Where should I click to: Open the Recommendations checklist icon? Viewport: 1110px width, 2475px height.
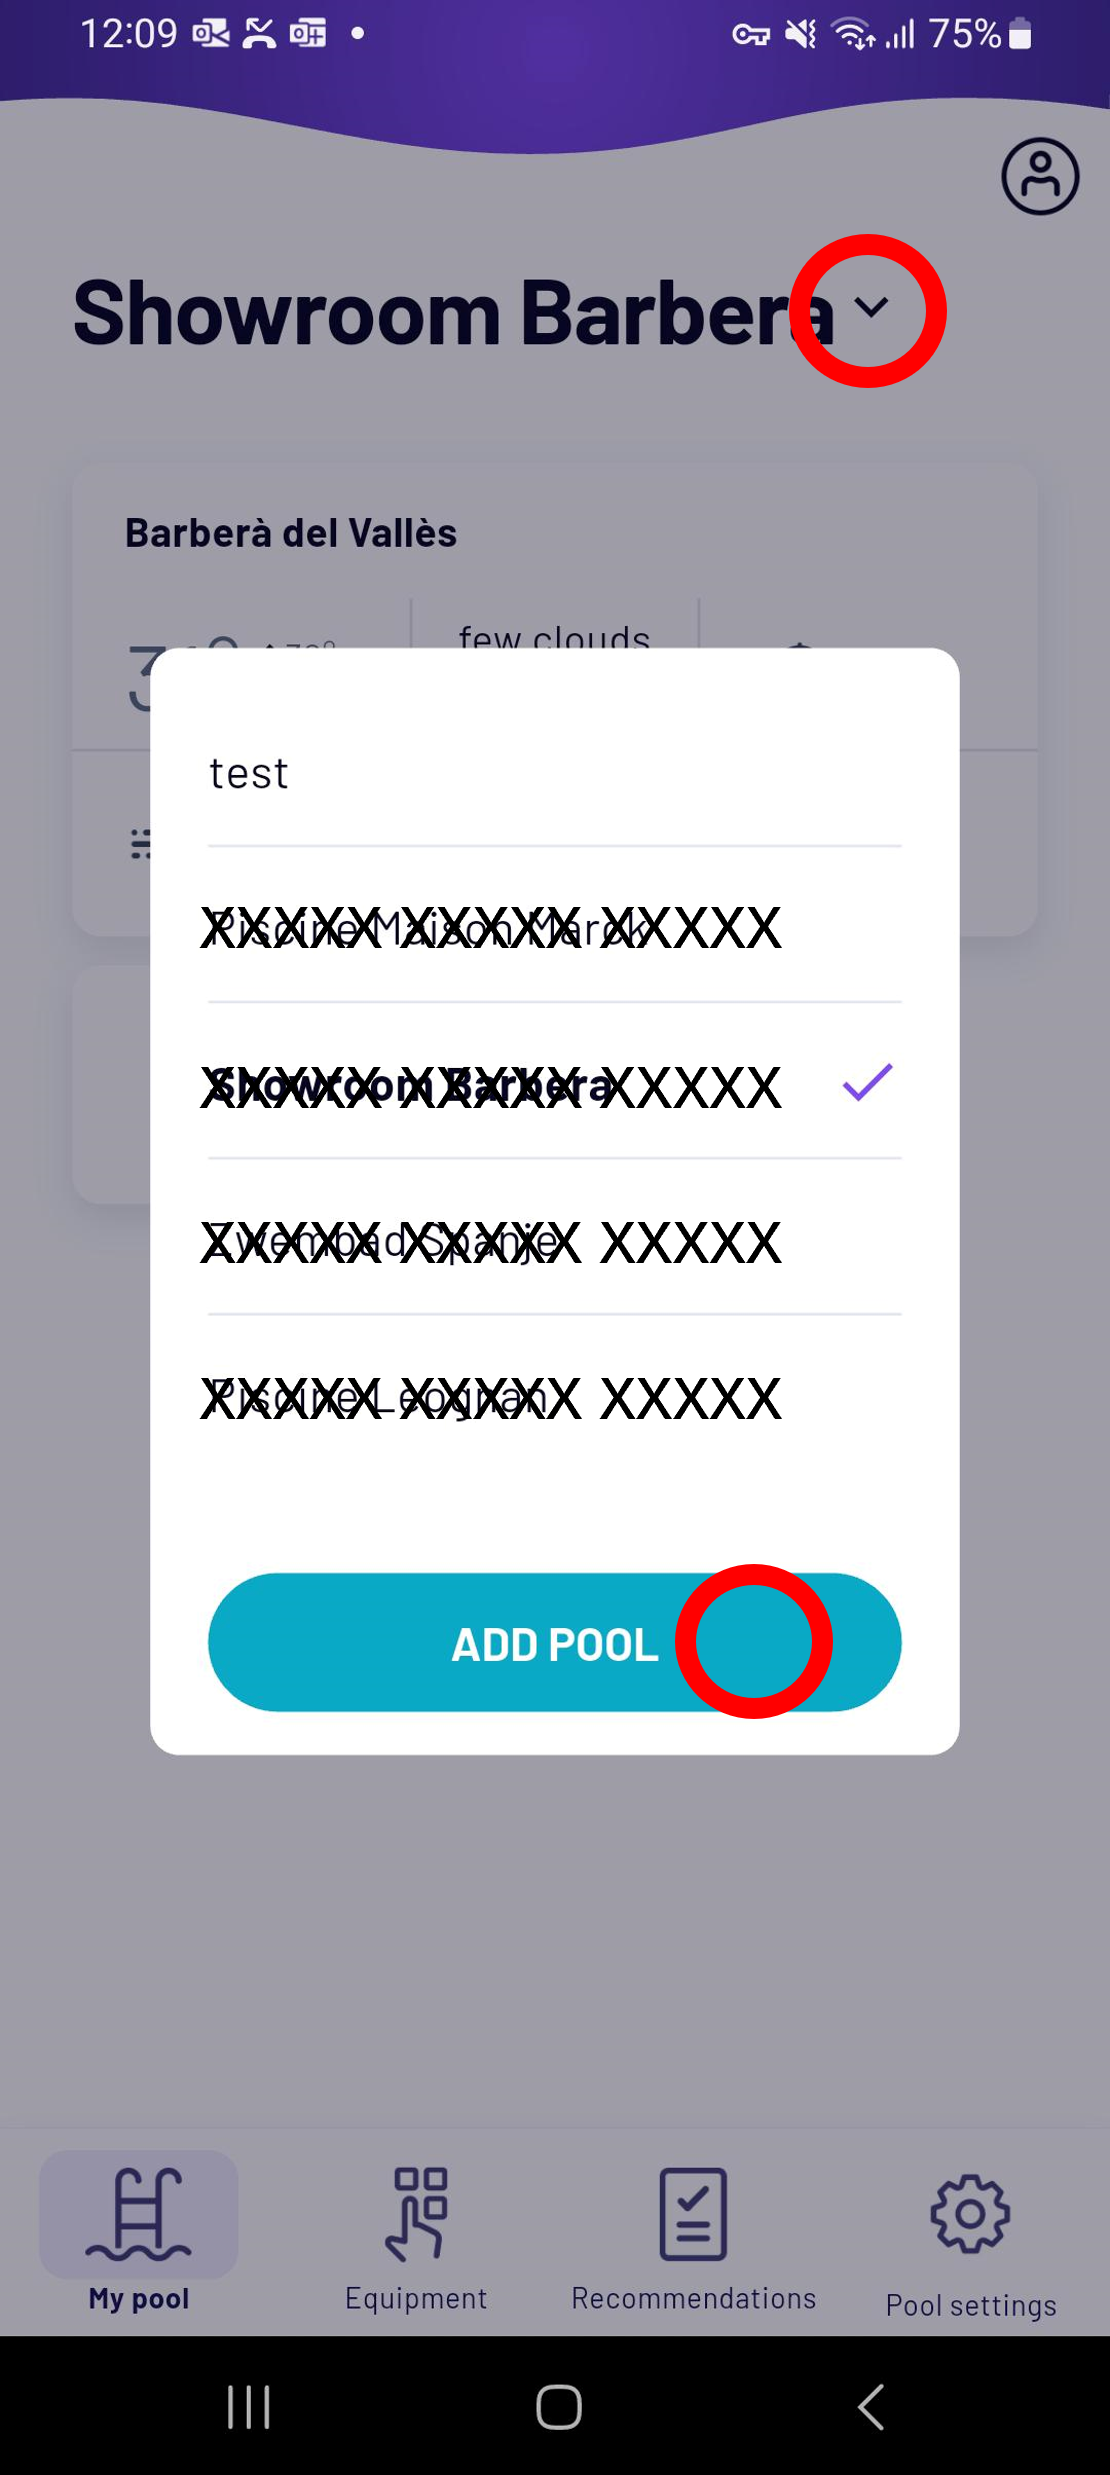click(x=693, y=2213)
